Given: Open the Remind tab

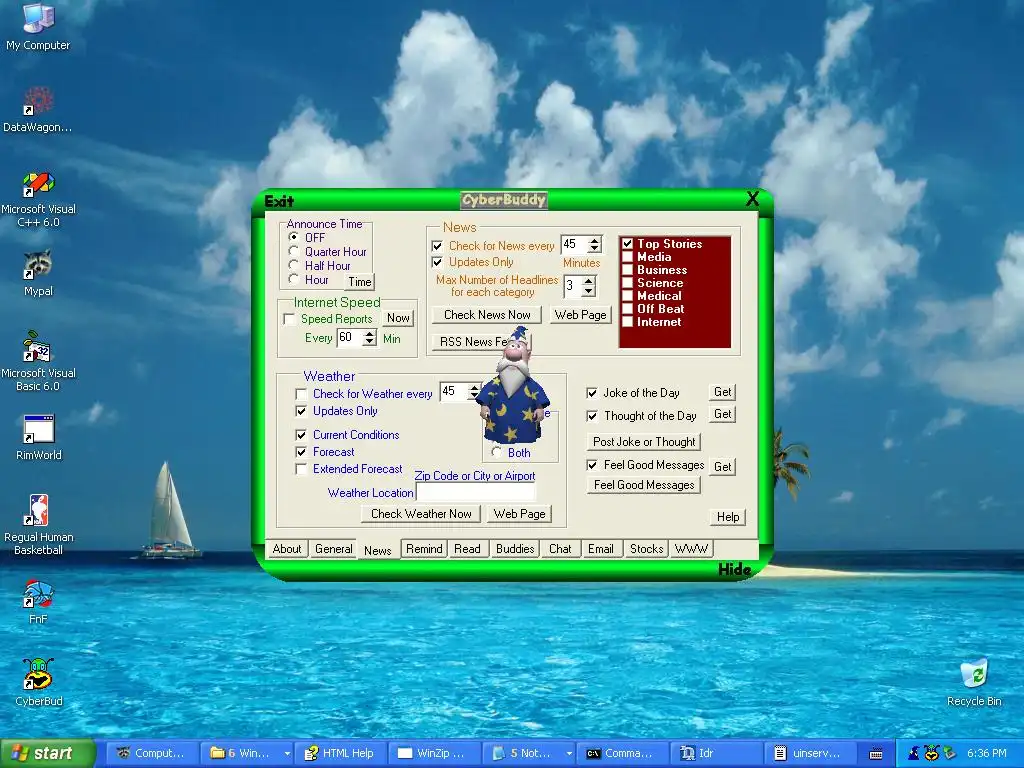Looking at the screenshot, I should coord(424,549).
